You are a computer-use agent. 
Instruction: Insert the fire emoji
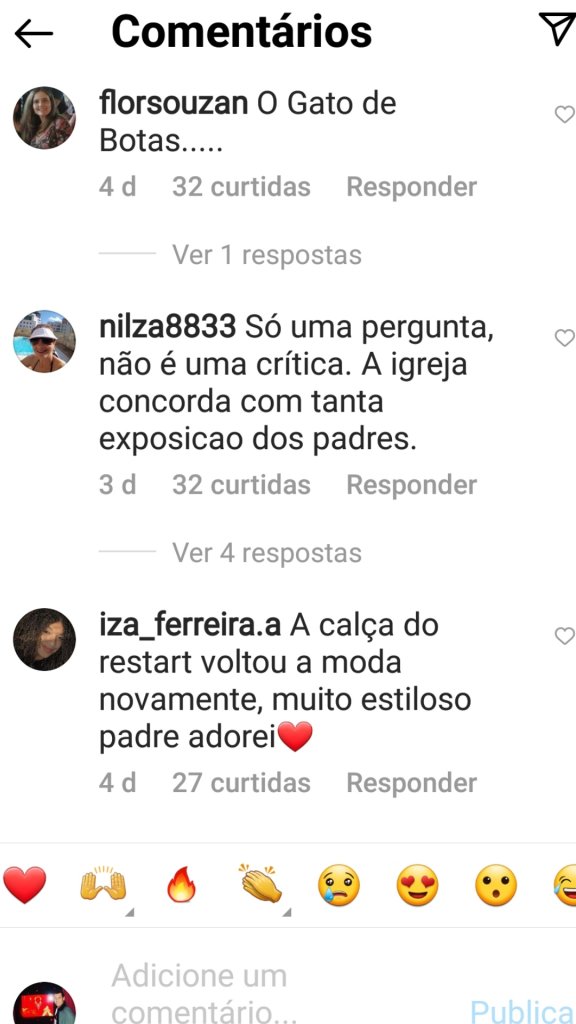click(x=182, y=886)
